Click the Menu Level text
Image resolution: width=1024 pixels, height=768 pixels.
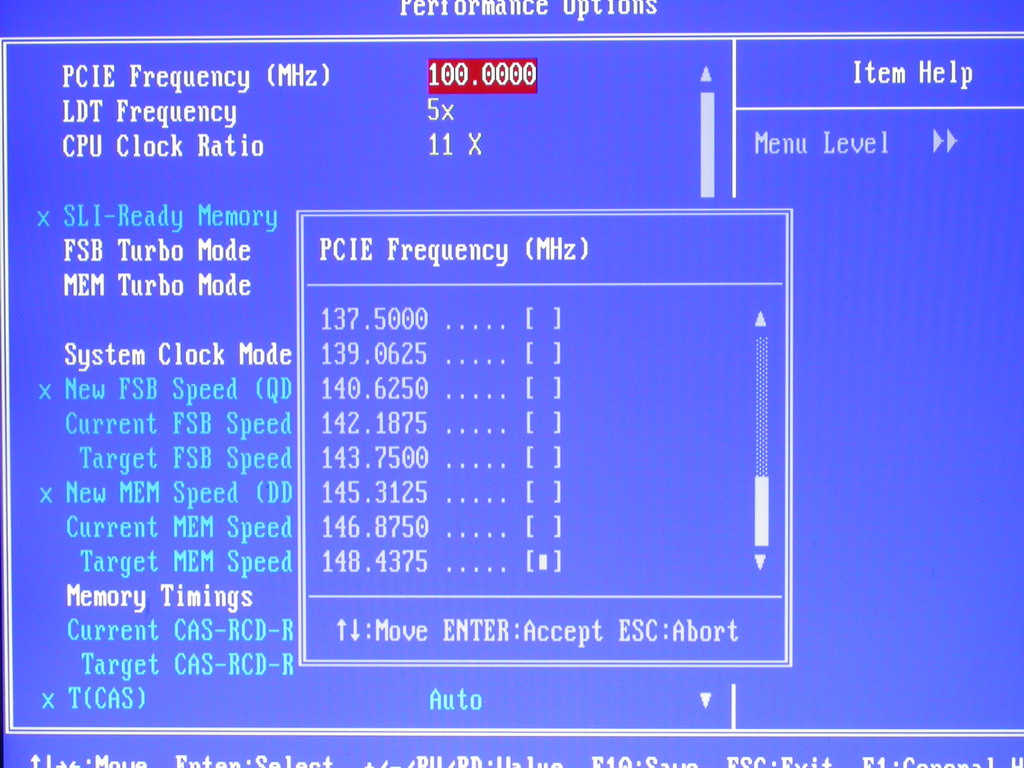[x=822, y=143]
